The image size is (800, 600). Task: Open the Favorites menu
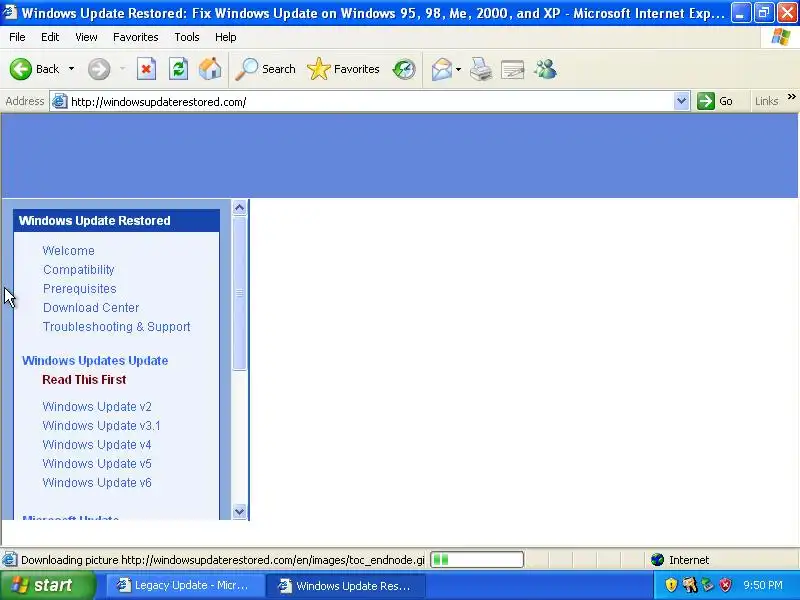point(136,37)
